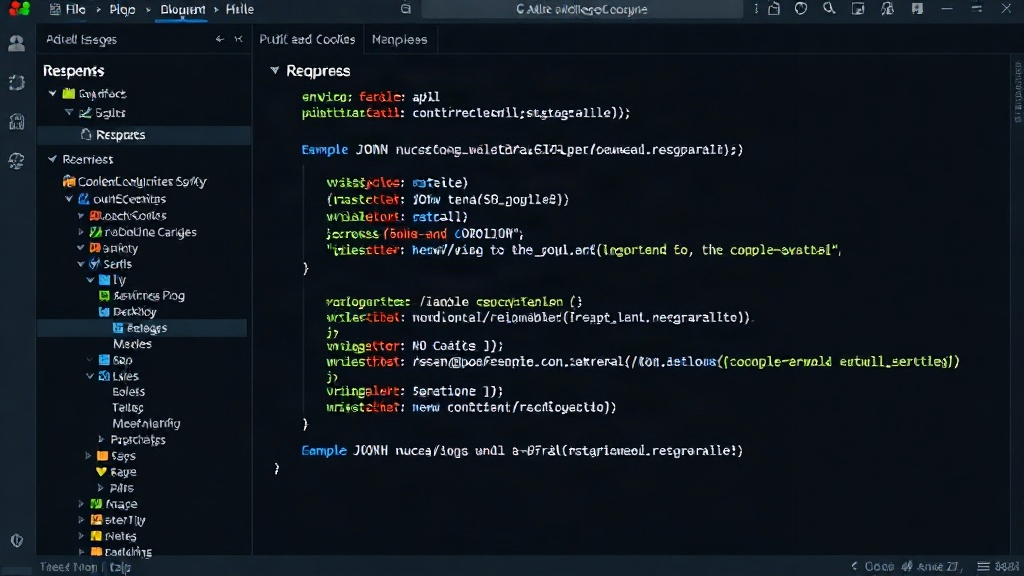Open the puzzle-piece extensions sidebar icon

coord(16,82)
